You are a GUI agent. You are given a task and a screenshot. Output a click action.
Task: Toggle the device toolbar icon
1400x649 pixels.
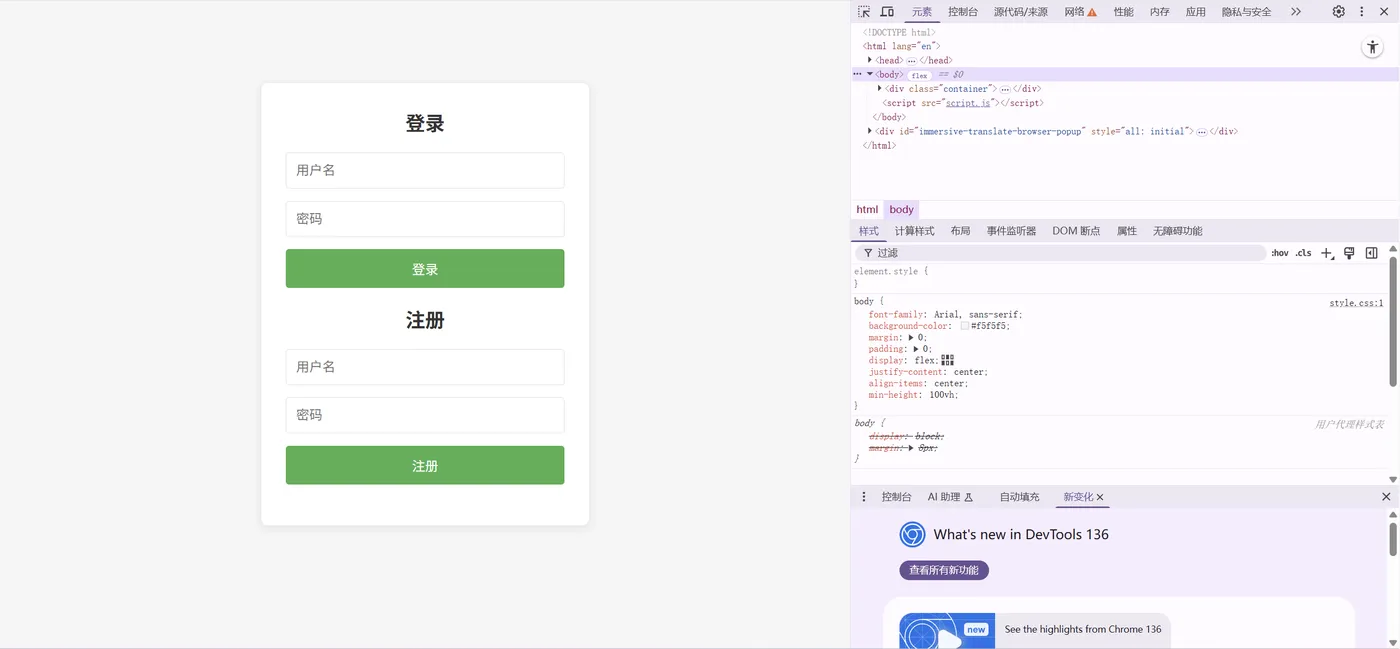[x=887, y=12]
